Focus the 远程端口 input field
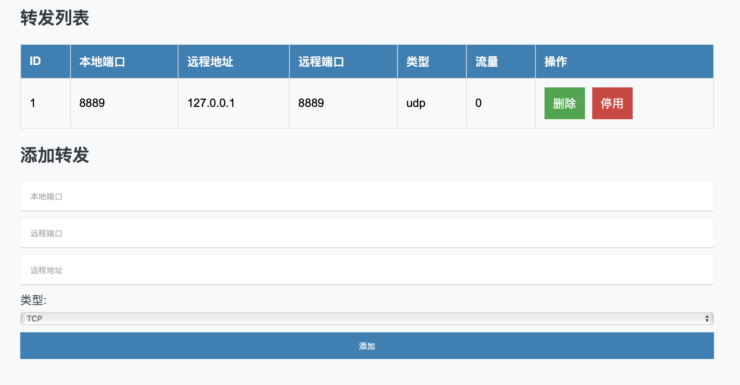The image size is (740, 385). 367,233
